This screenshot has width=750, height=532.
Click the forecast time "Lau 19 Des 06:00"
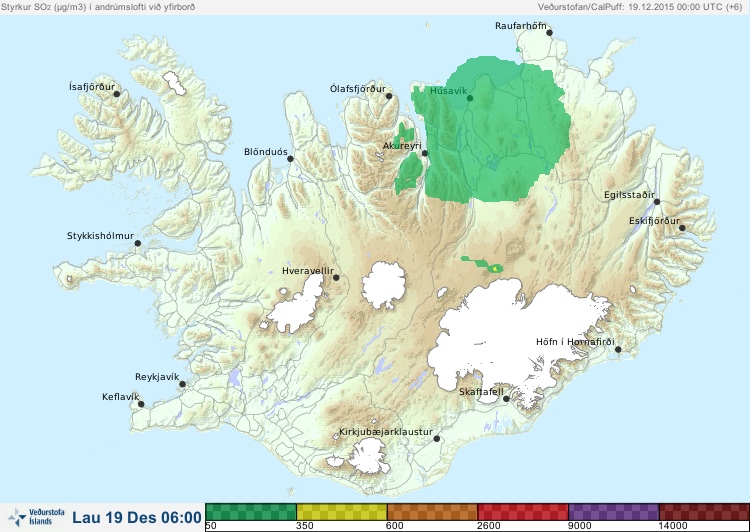click(137, 517)
